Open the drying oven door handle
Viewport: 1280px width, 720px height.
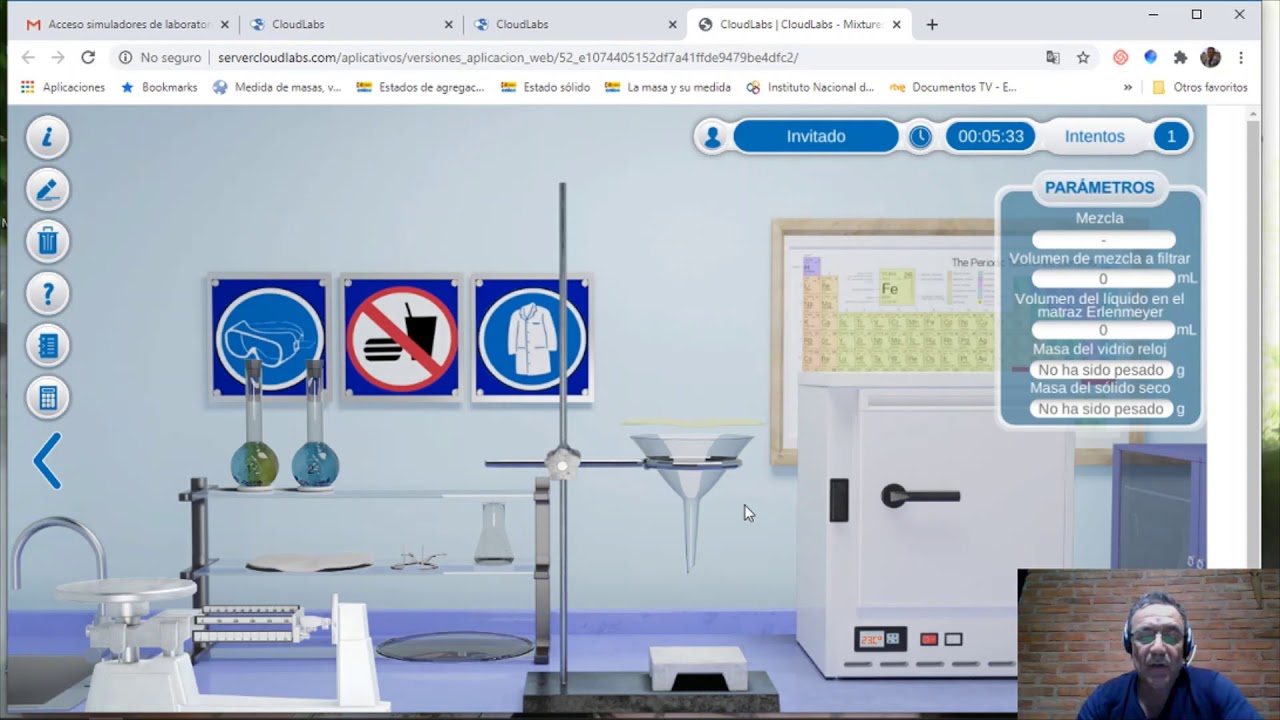coord(920,495)
